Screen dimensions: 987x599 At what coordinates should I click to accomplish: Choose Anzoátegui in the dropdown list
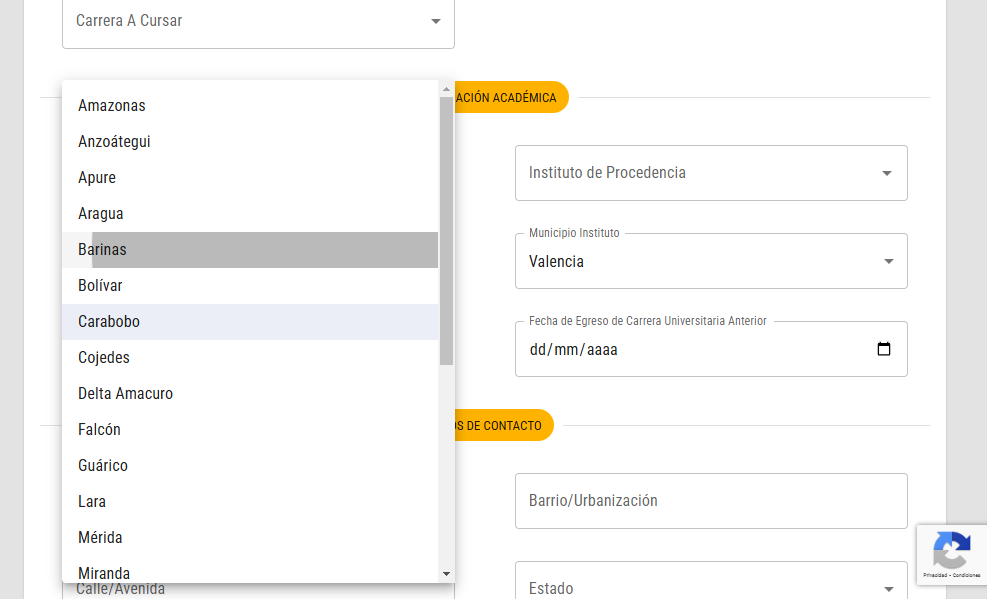coord(250,142)
